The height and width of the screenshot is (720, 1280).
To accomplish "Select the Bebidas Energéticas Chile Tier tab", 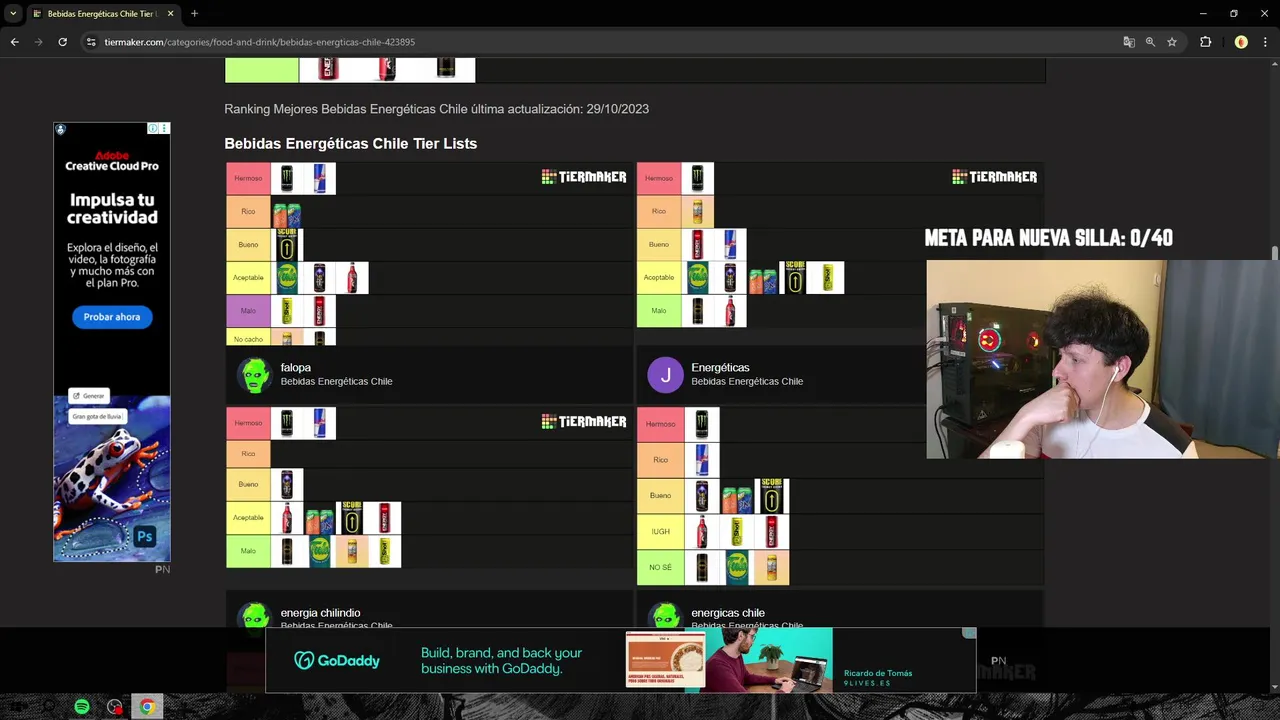I will (103, 14).
